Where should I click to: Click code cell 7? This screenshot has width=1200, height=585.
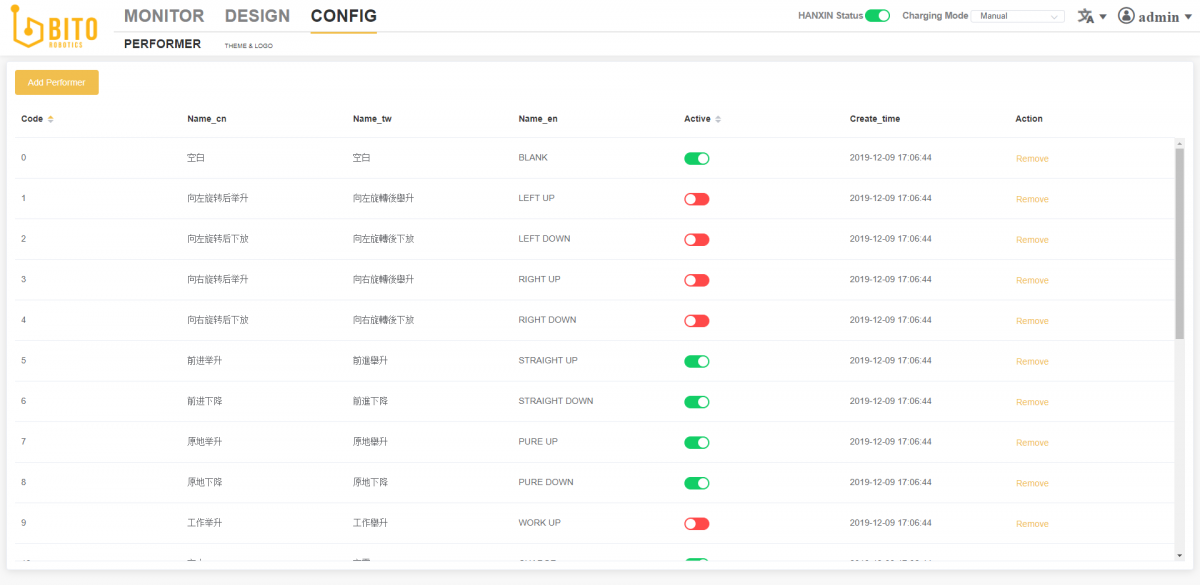pos(24,442)
